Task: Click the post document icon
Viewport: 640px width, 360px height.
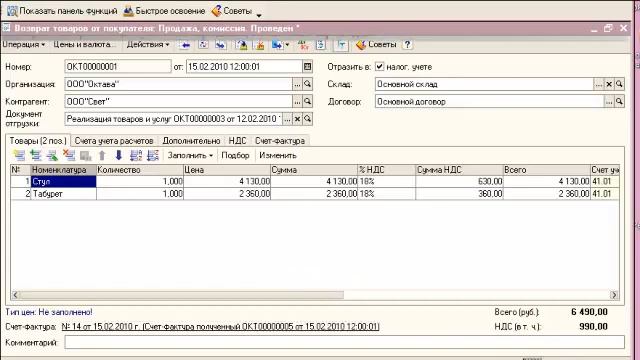Action: pyautogui.click(x=242, y=45)
